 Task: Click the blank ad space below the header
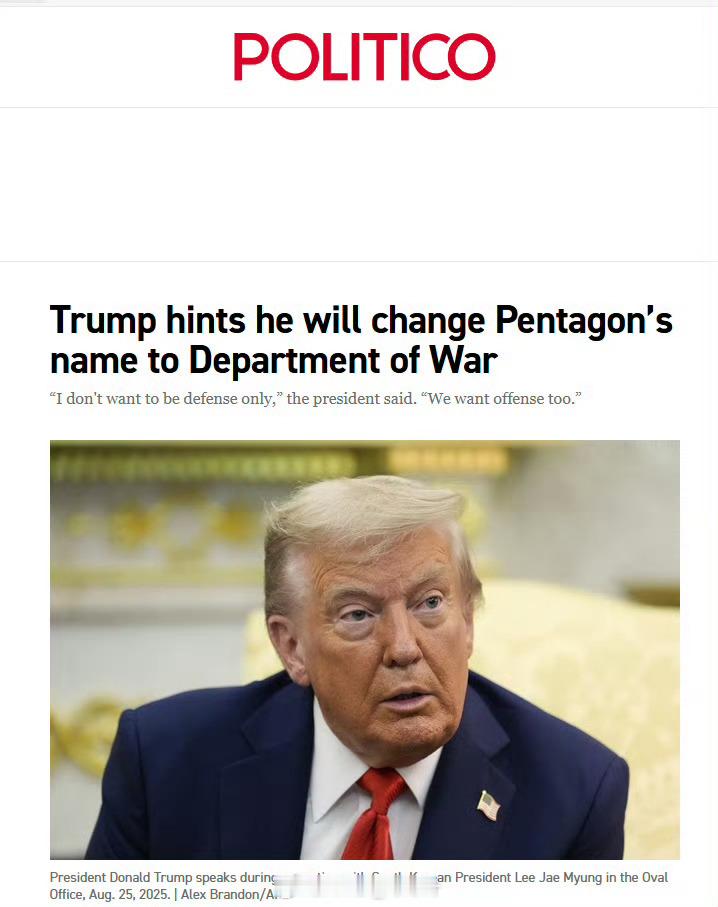(359, 184)
